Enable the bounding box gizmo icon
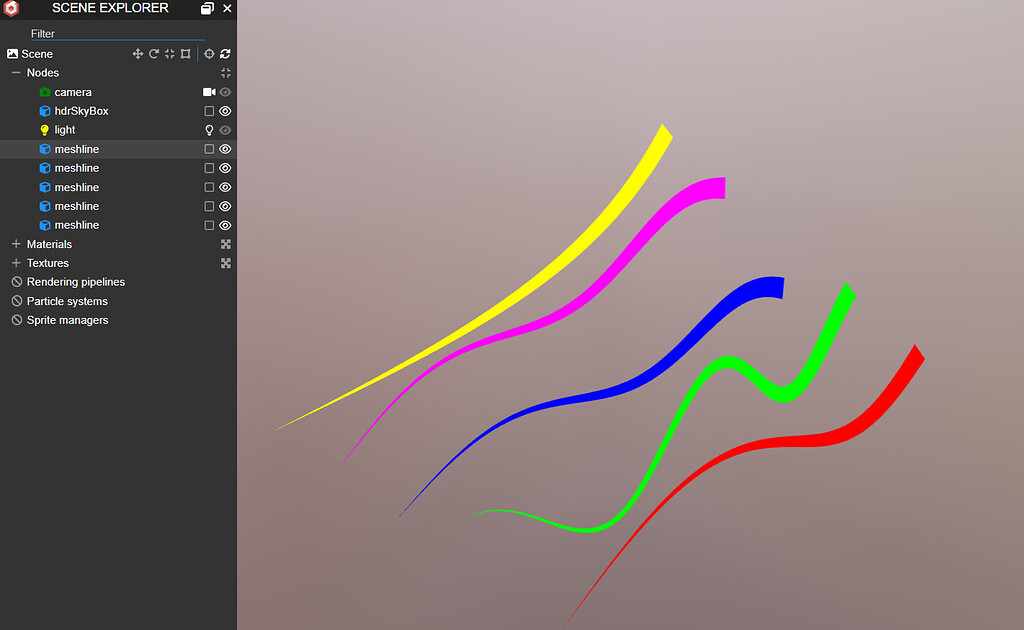This screenshot has height=630, width=1024. pos(185,54)
